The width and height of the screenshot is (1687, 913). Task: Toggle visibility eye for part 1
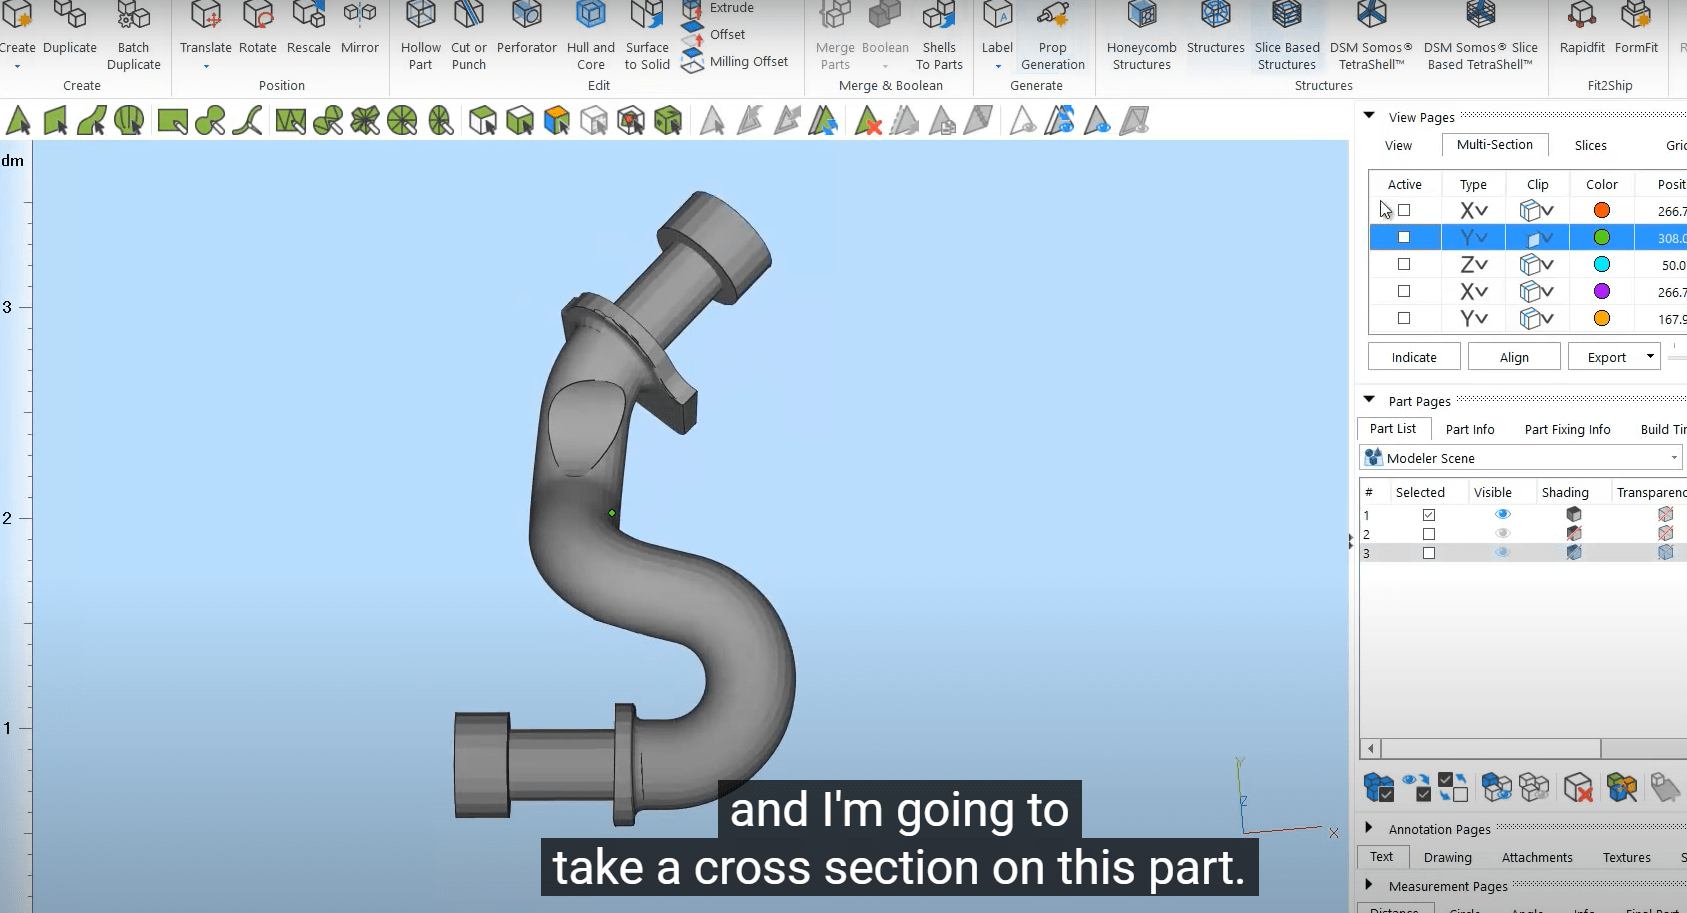[x=1502, y=514]
